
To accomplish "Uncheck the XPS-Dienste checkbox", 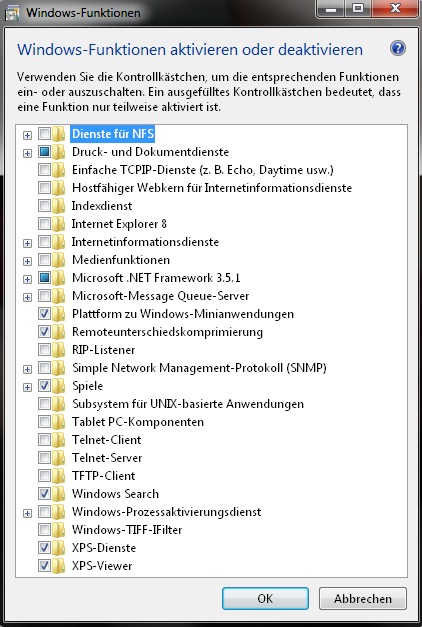I will tap(44, 547).
